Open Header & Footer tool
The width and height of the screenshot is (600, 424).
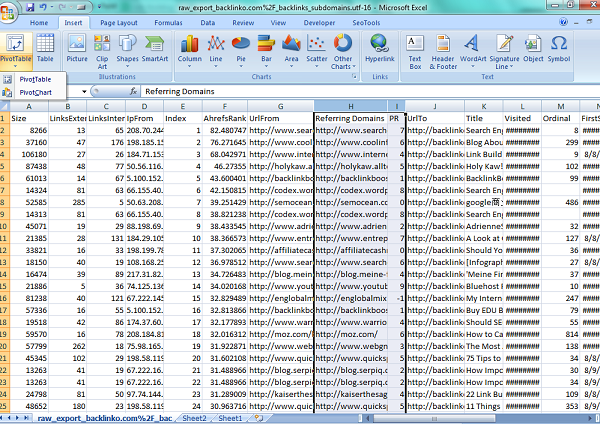pos(443,52)
